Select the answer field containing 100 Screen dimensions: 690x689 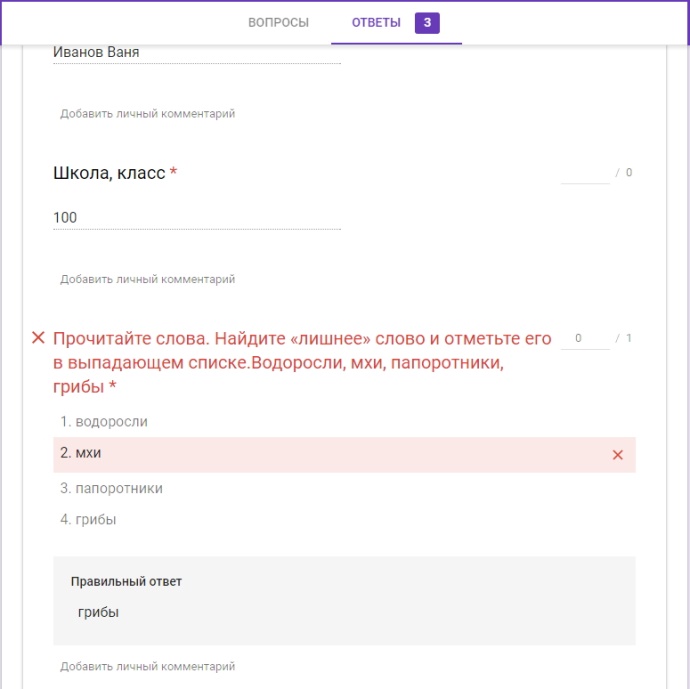pyautogui.click(x=197, y=218)
